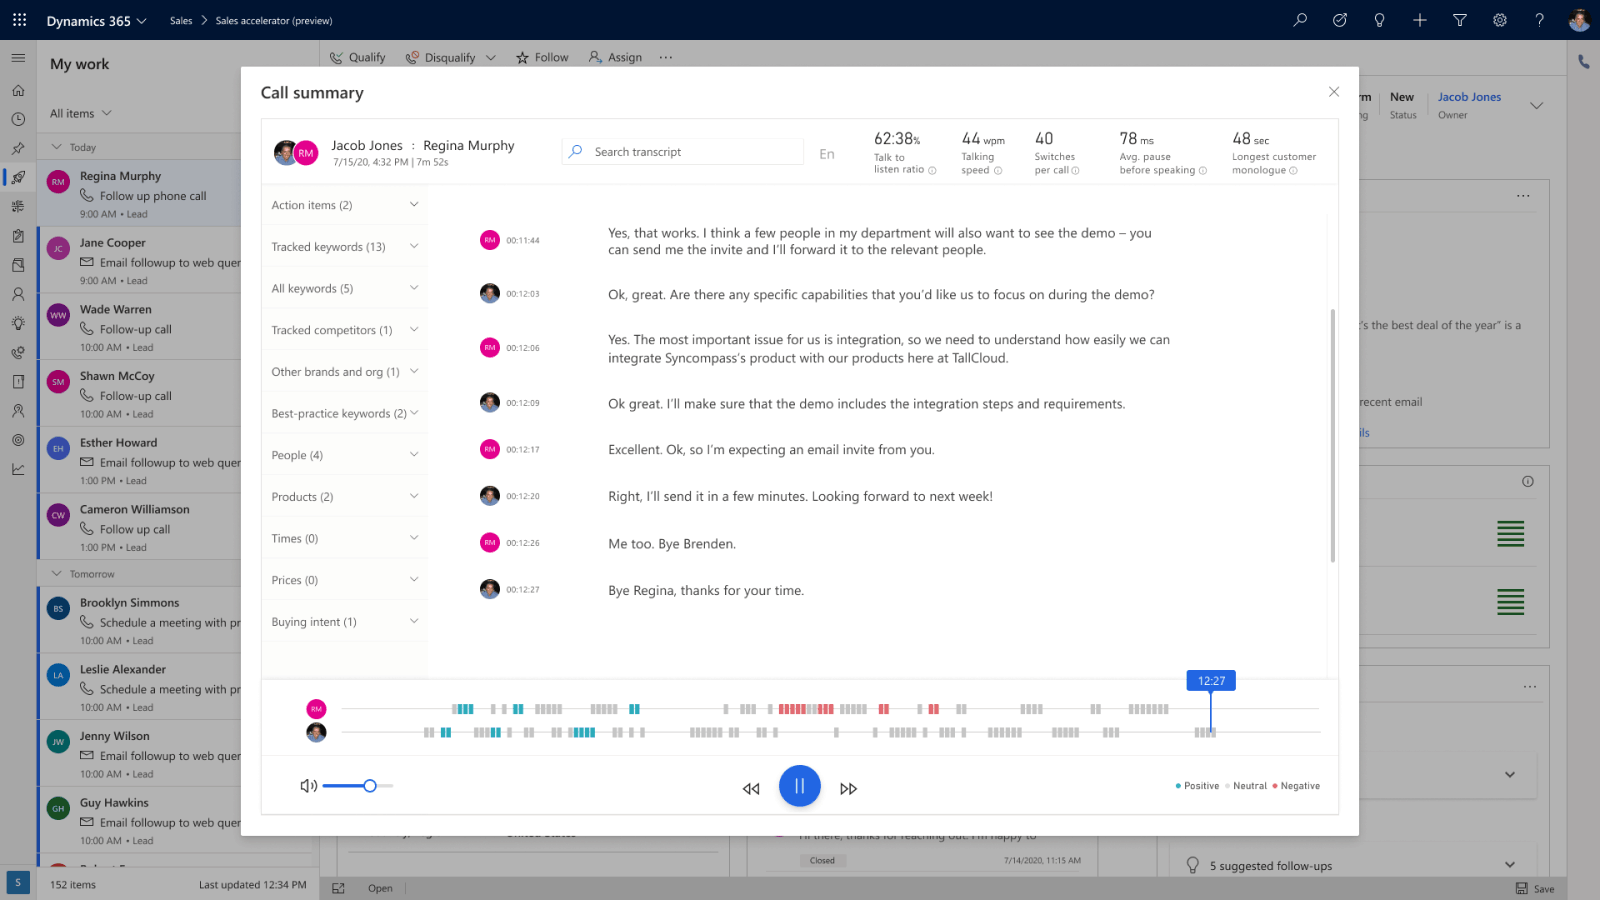Click the search magnifier in top bar
This screenshot has height=900, width=1600.
tap(1300, 20)
